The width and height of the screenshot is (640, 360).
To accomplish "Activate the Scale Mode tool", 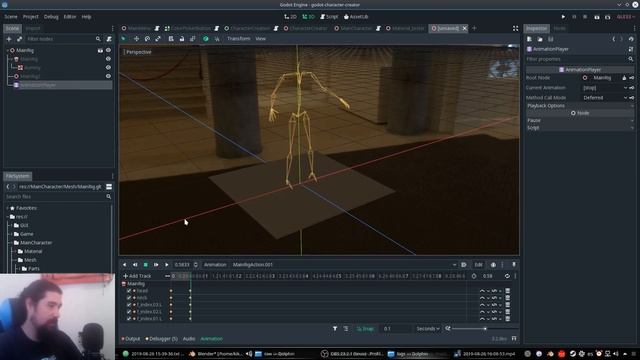I will pyautogui.click(x=158, y=39).
